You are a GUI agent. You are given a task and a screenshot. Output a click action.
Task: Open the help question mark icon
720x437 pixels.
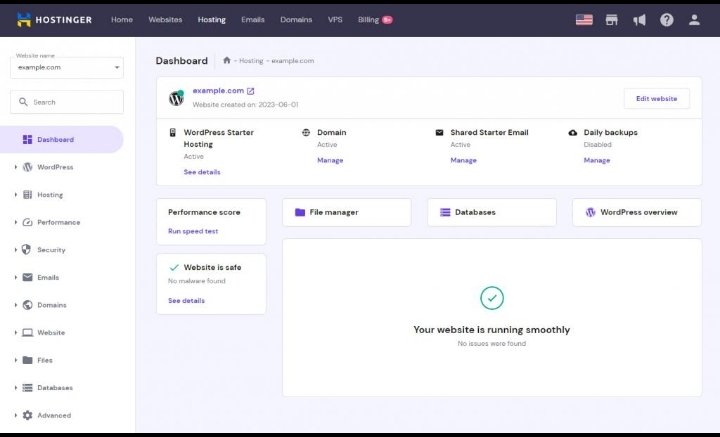(666, 20)
